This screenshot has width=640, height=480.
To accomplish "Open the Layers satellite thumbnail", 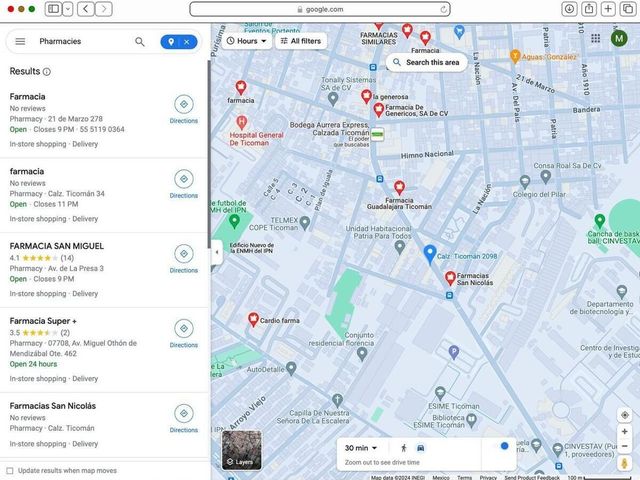I will pos(241,450).
